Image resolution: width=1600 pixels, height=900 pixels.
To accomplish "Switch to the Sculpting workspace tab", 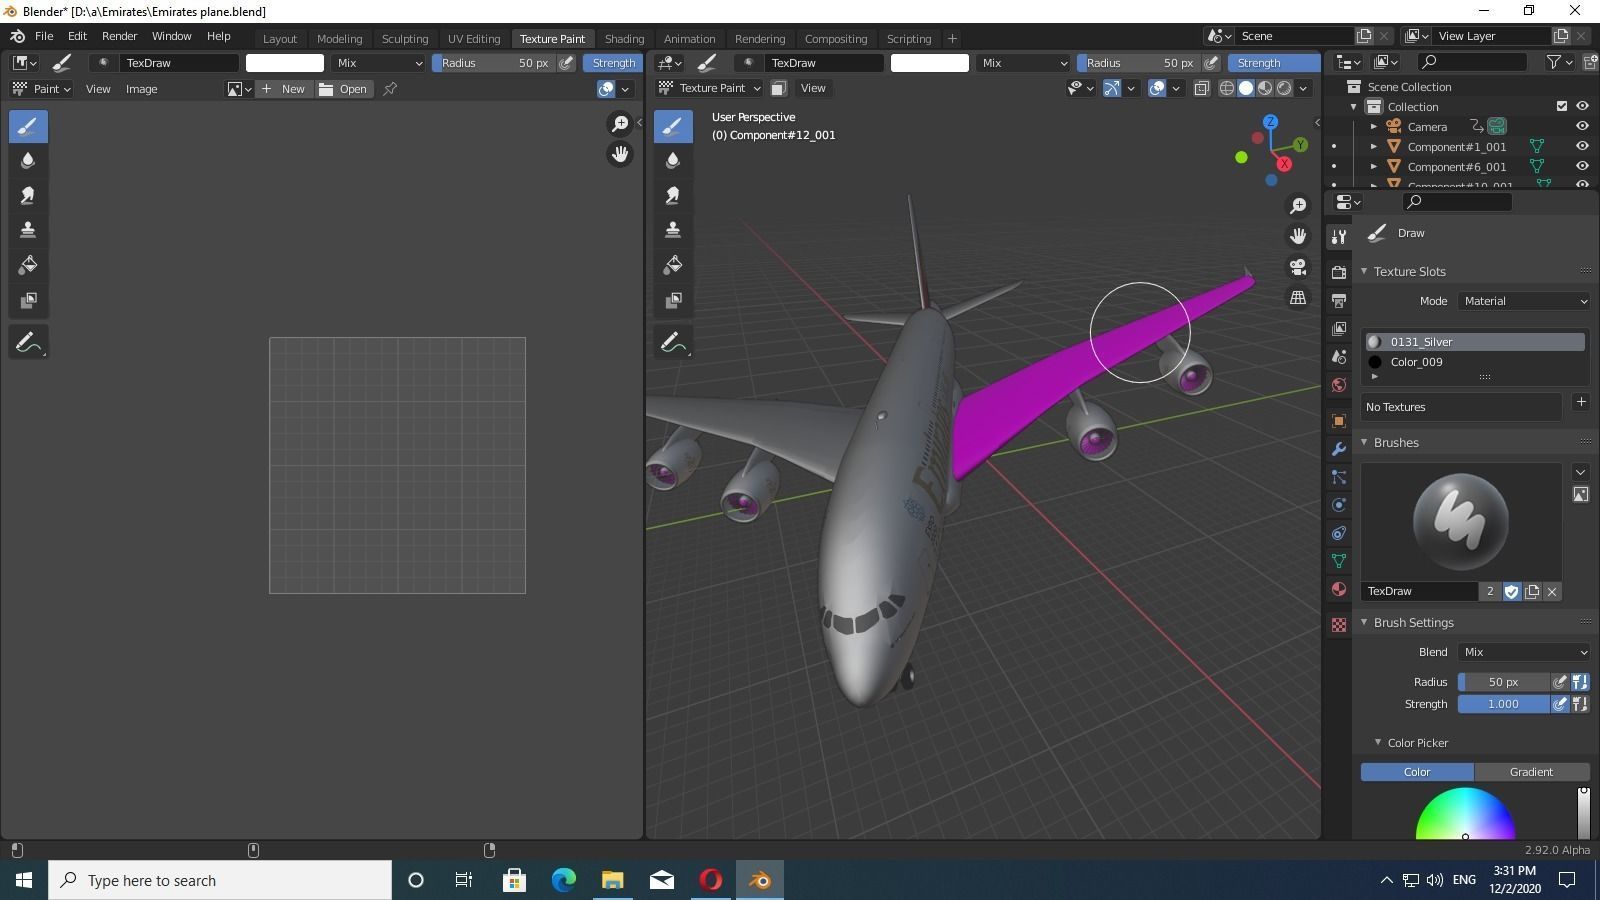I will 405,39.
